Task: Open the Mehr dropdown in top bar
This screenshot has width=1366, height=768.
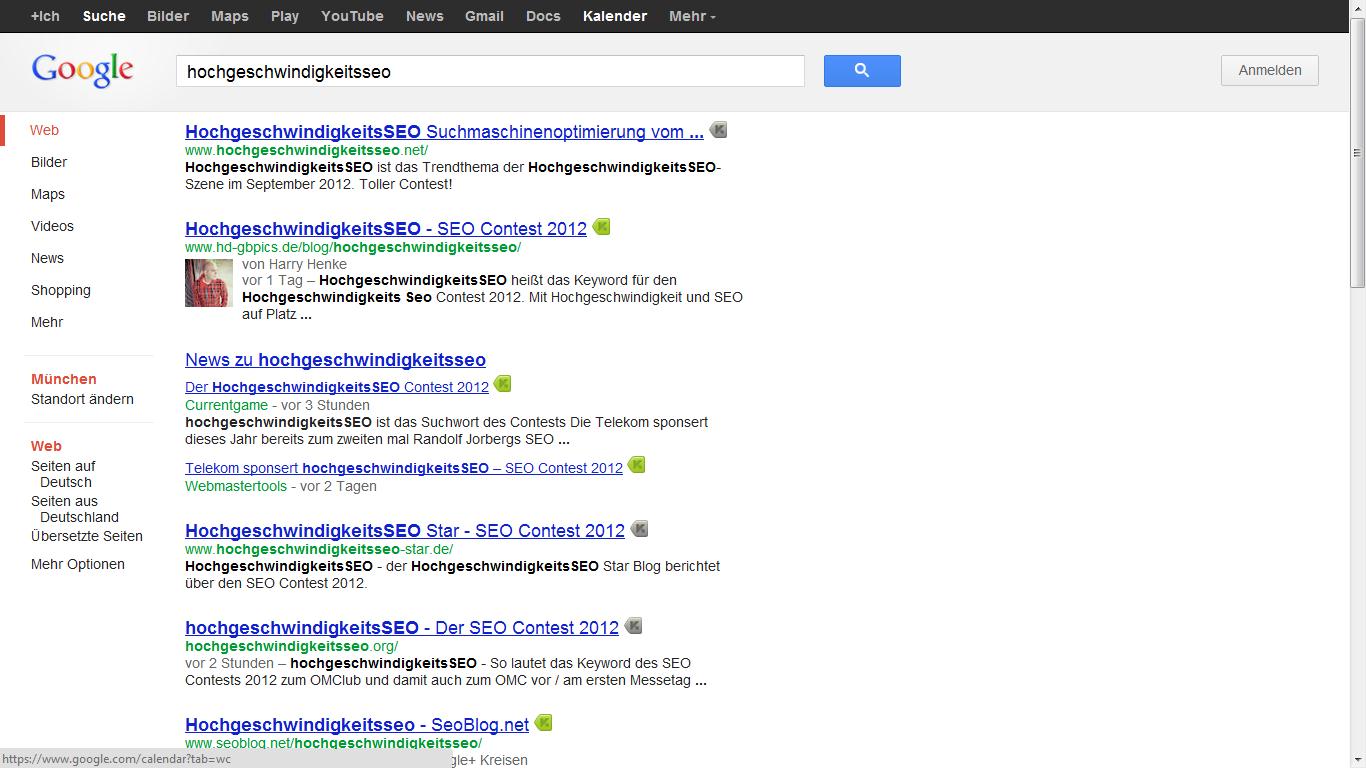Action: coord(692,16)
